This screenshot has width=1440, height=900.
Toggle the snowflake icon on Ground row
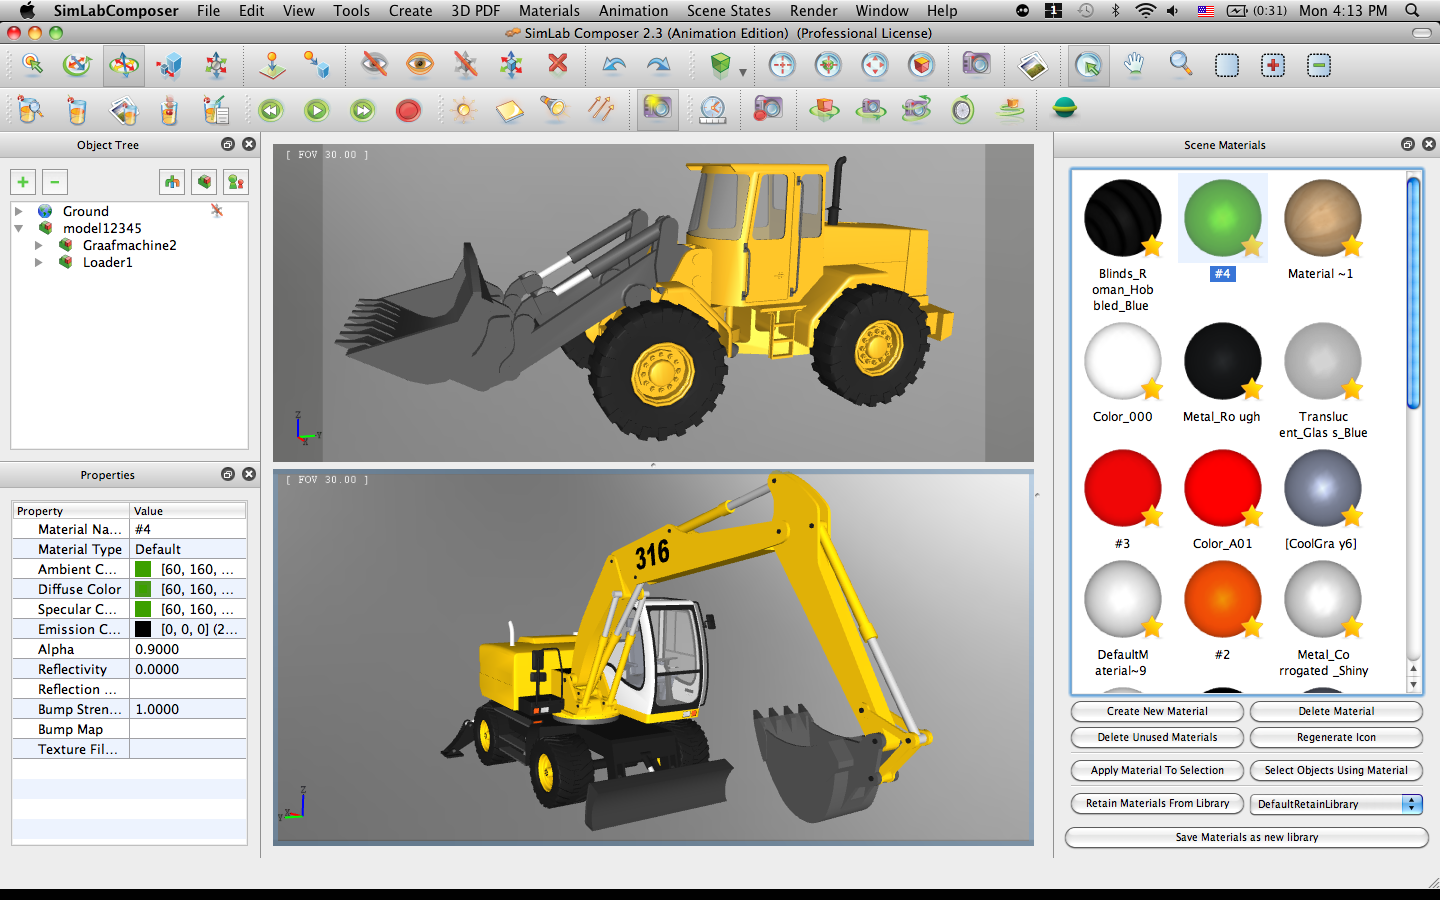click(216, 211)
